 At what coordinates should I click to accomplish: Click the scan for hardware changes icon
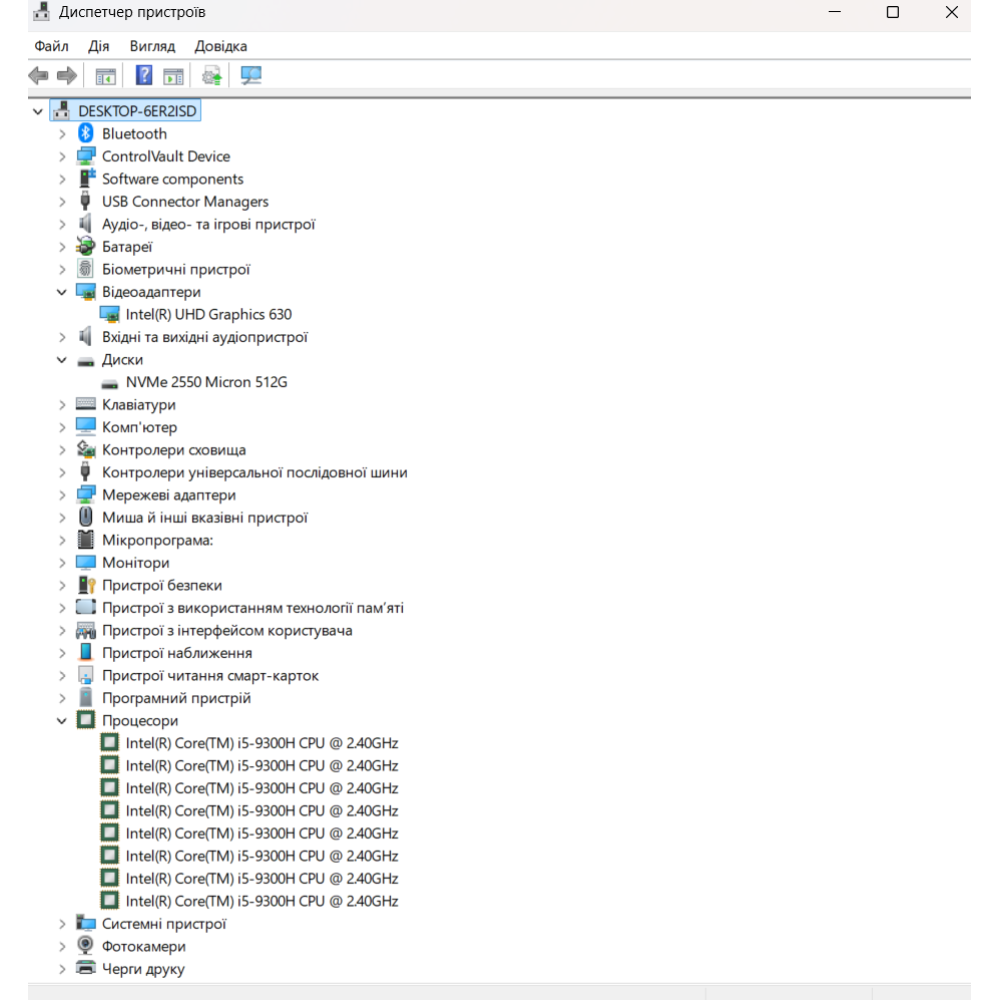[251, 75]
